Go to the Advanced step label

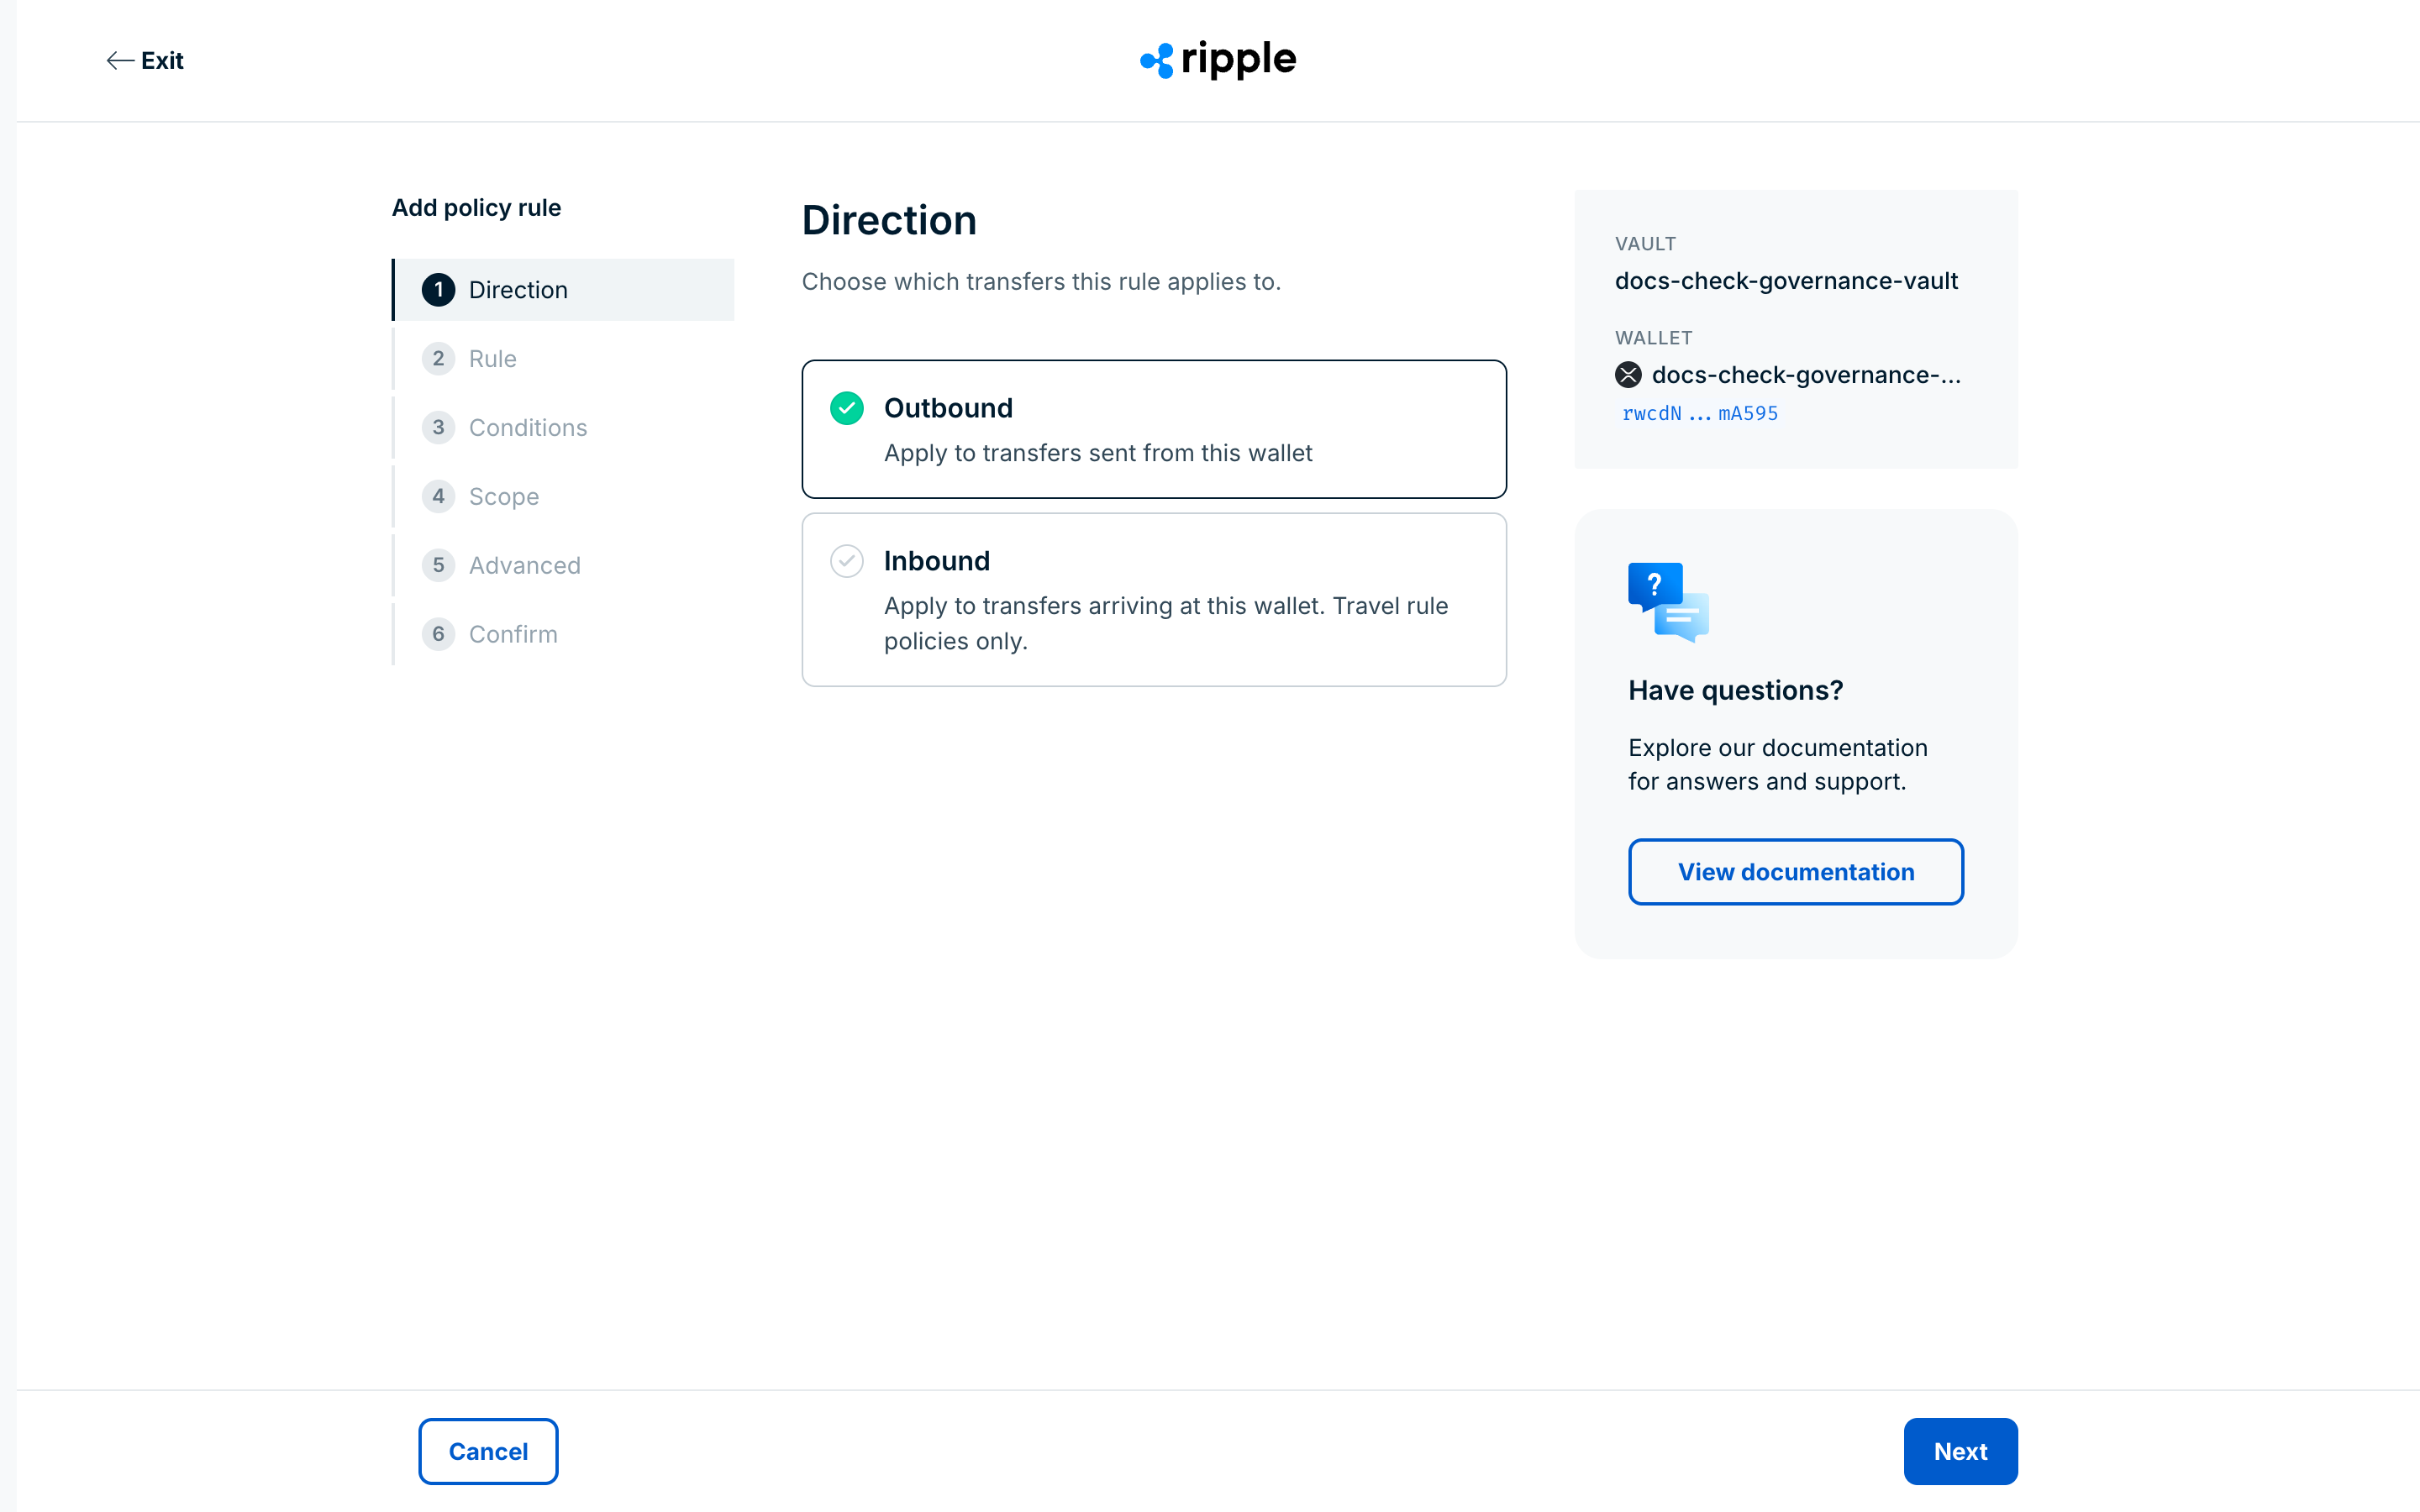tap(525, 566)
